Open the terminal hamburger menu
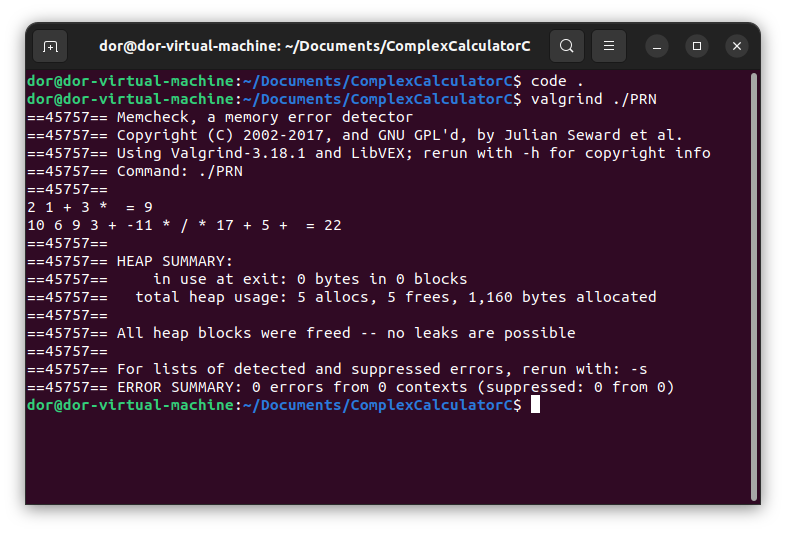 pyautogui.click(x=609, y=46)
